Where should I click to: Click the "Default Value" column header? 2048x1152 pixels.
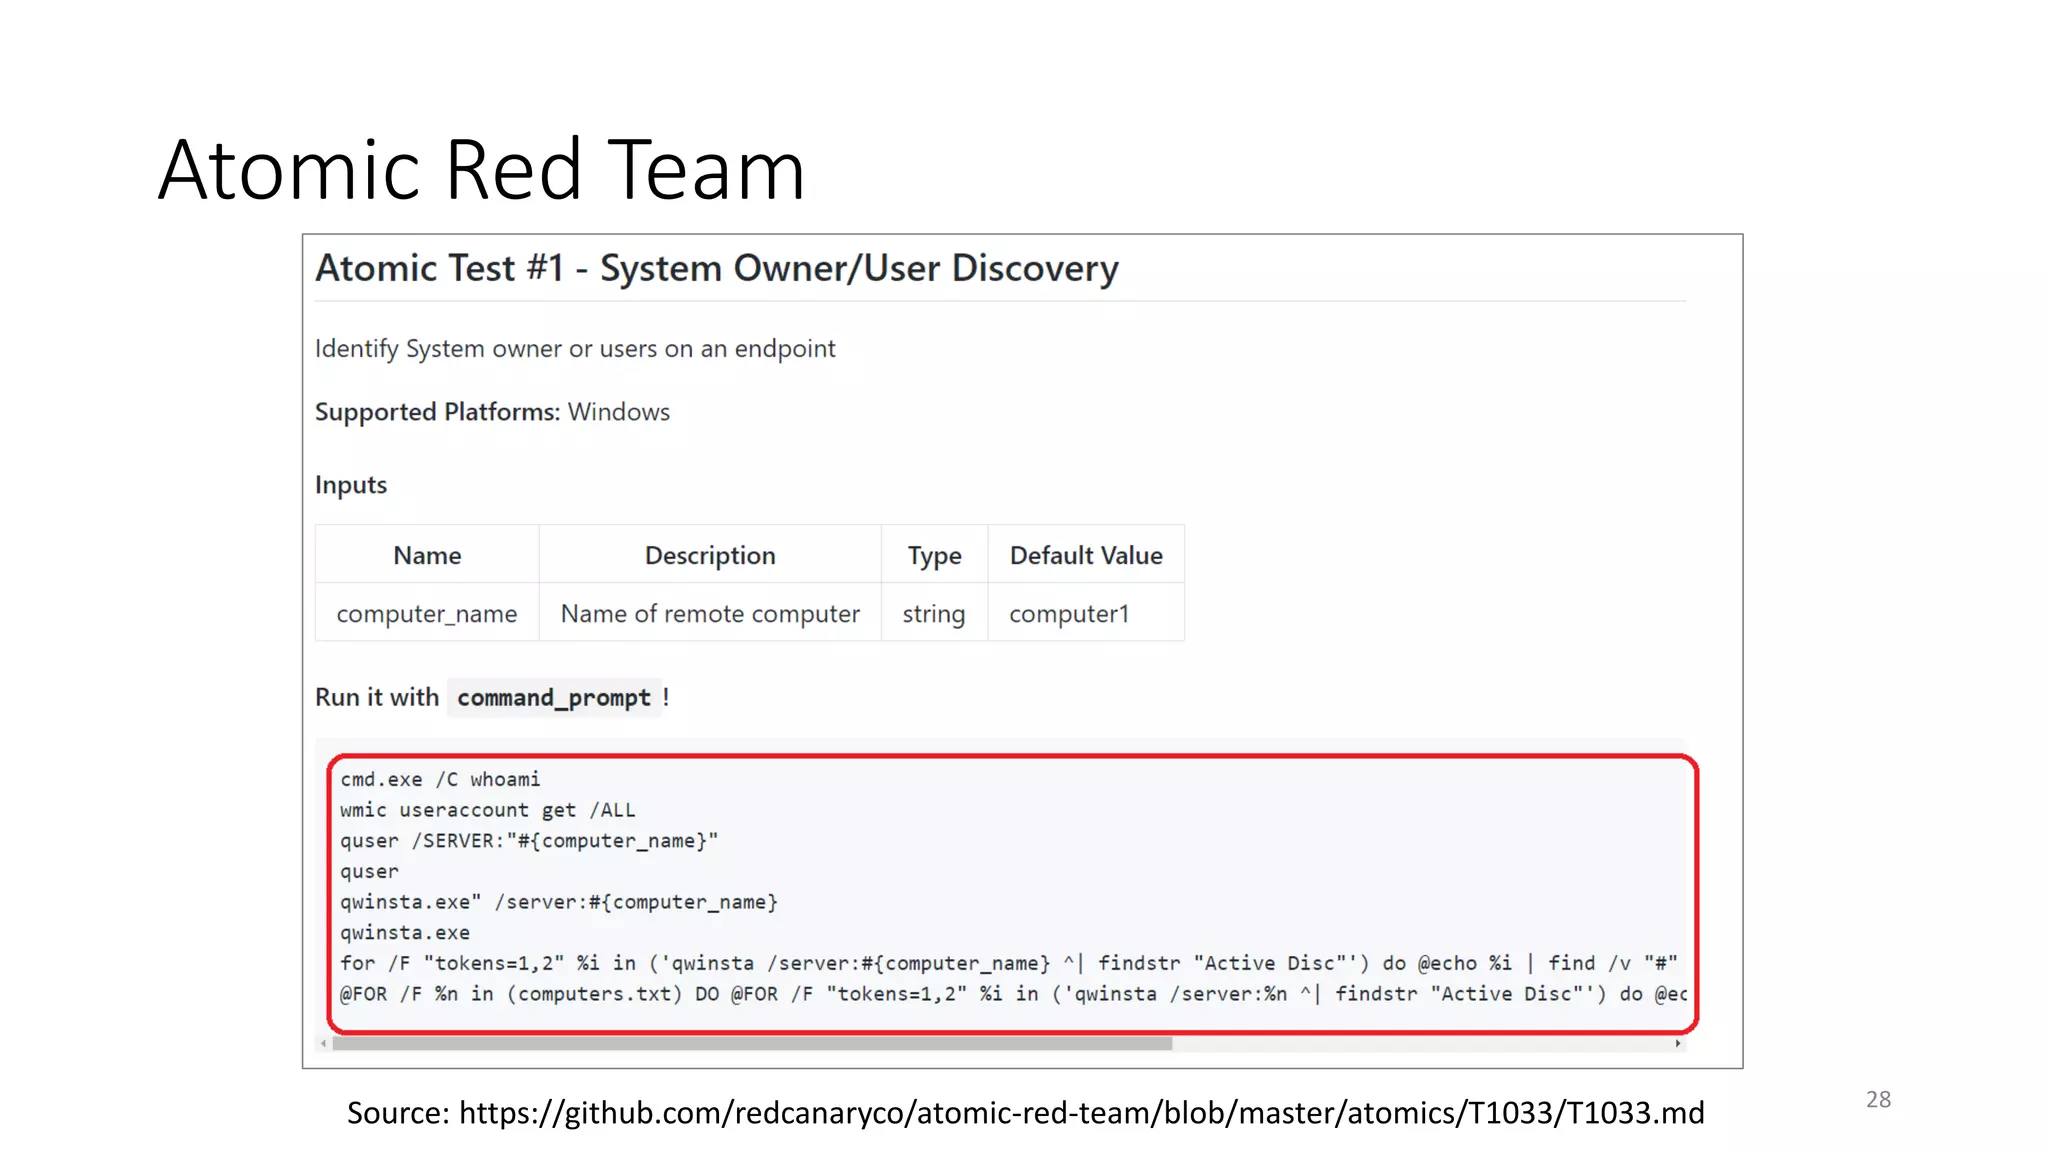point(1086,555)
